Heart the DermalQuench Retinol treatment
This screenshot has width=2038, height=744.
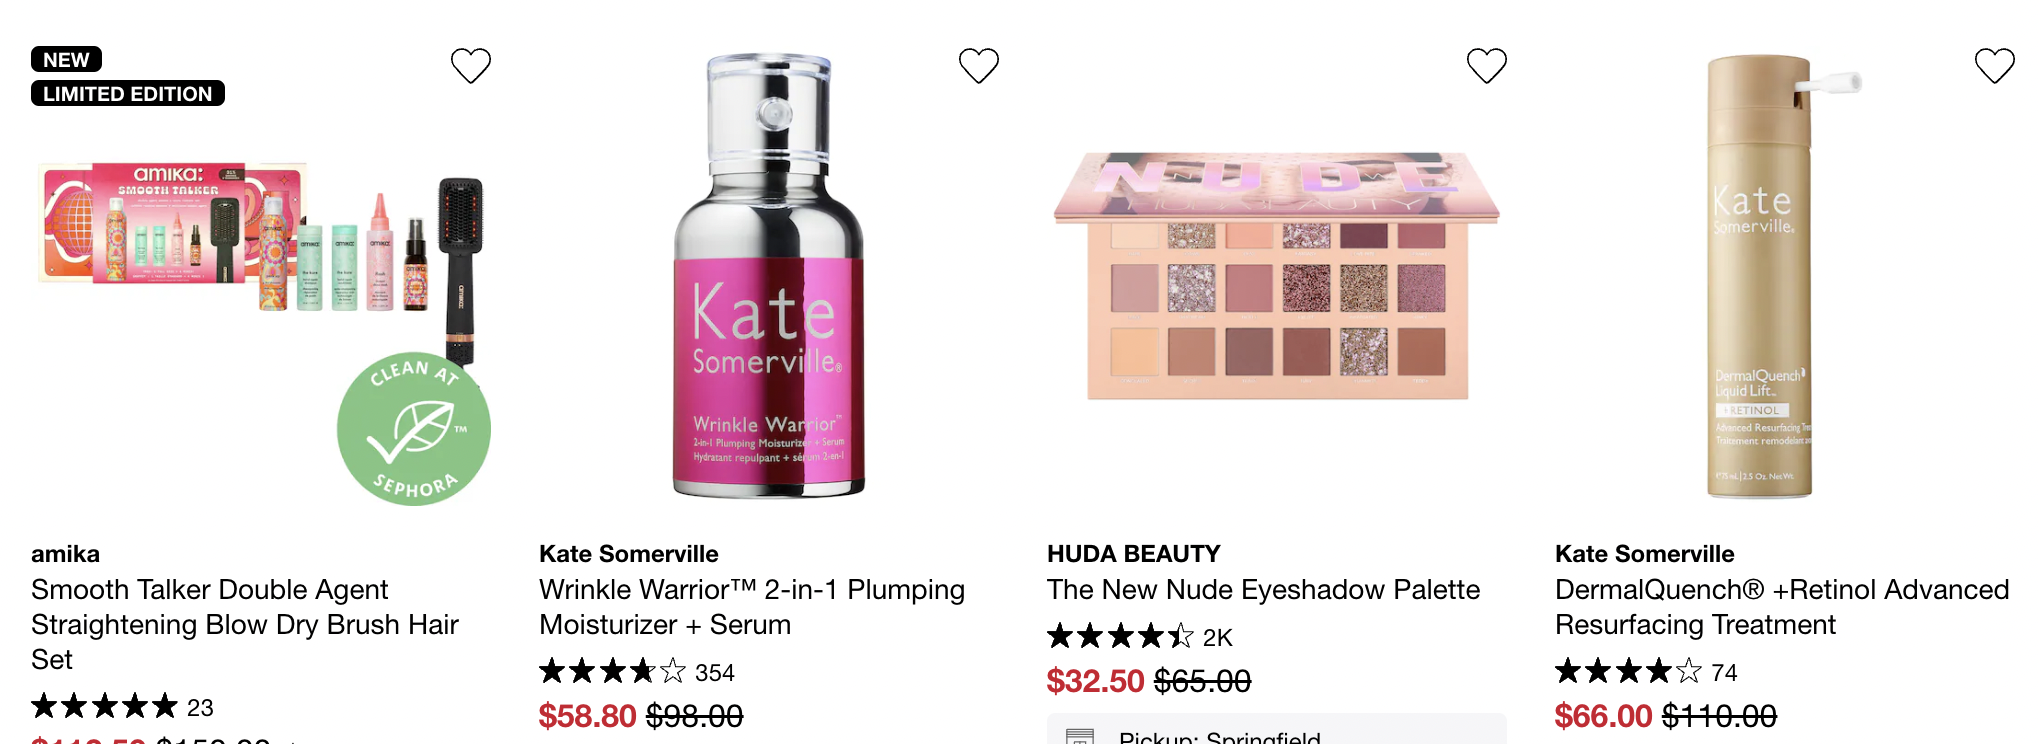click(1995, 66)
